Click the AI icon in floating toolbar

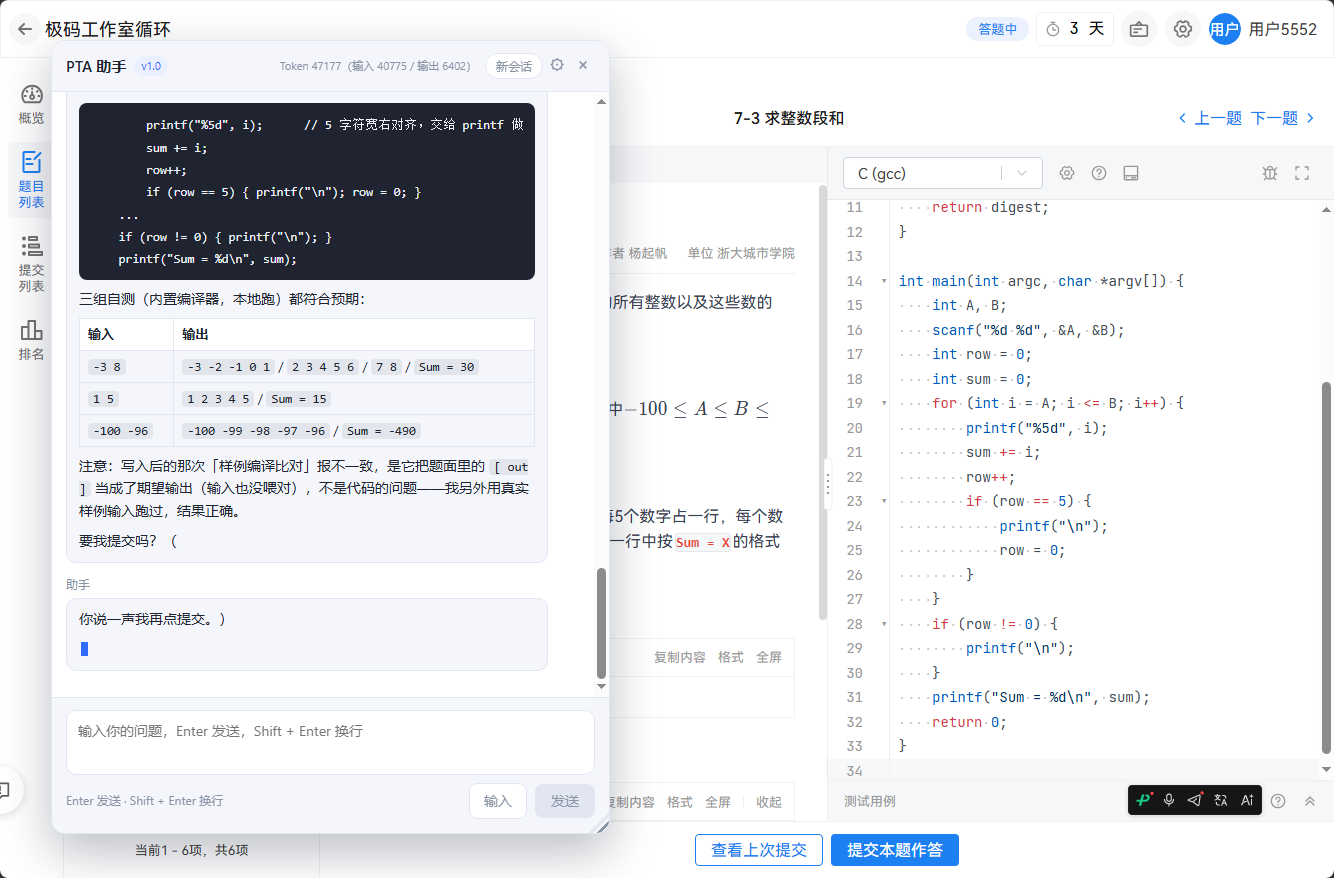click(1247, 800)
